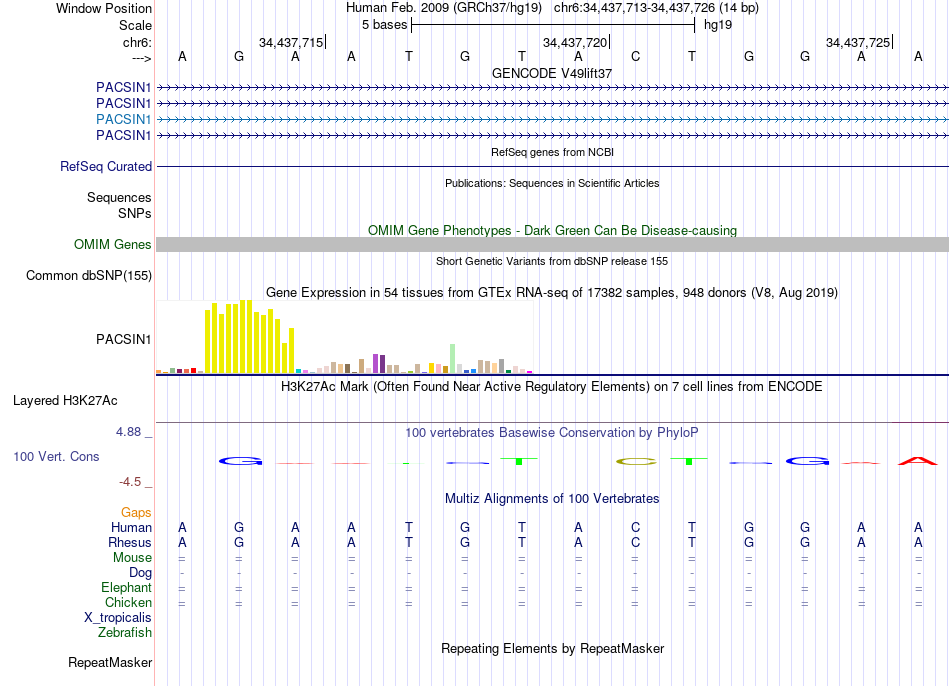Click the 34,437,715 position marker
Viewport: 950px width, 686px height.
click(x=291, y=42)
